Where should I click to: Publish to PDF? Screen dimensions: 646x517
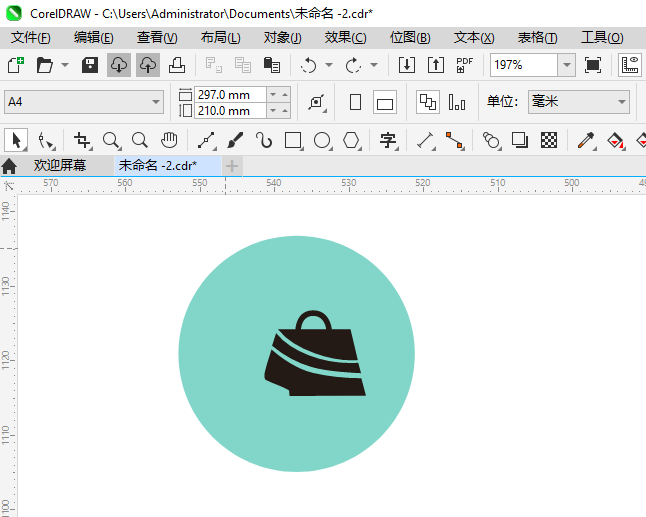(x=465, y=65)
